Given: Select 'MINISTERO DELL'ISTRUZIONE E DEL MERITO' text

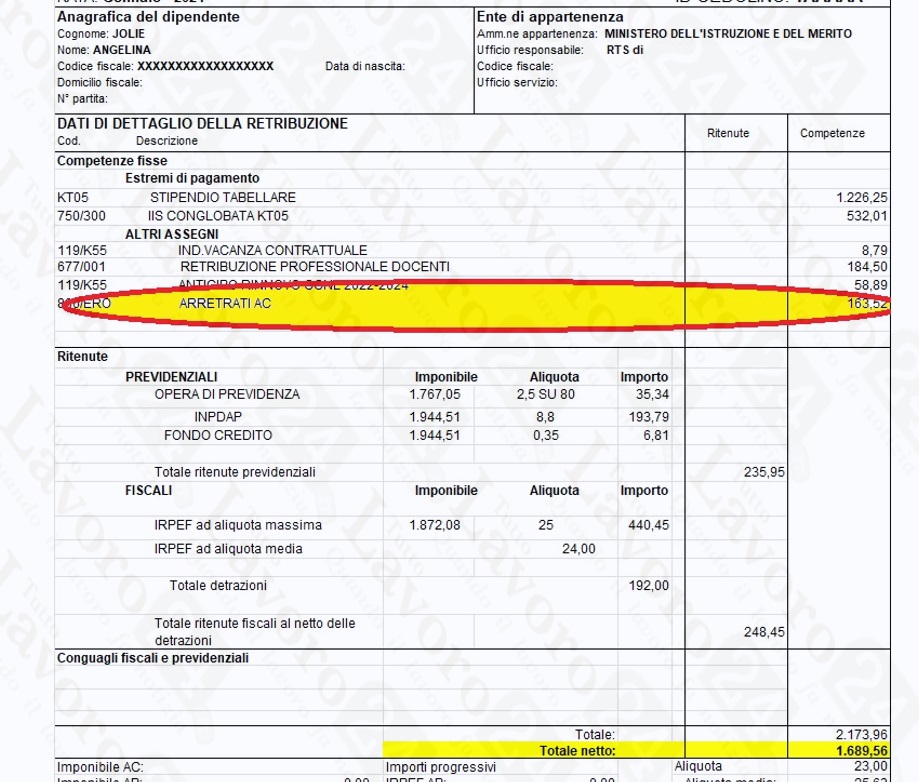Looking at the screenshot, I should tap(728, 33).
